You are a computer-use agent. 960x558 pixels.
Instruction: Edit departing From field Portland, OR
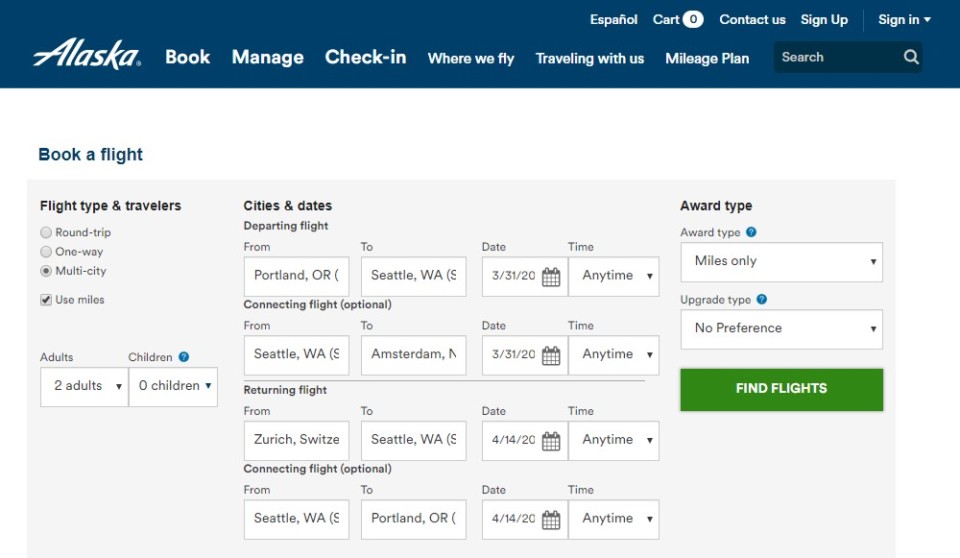[x=296, y=276]
